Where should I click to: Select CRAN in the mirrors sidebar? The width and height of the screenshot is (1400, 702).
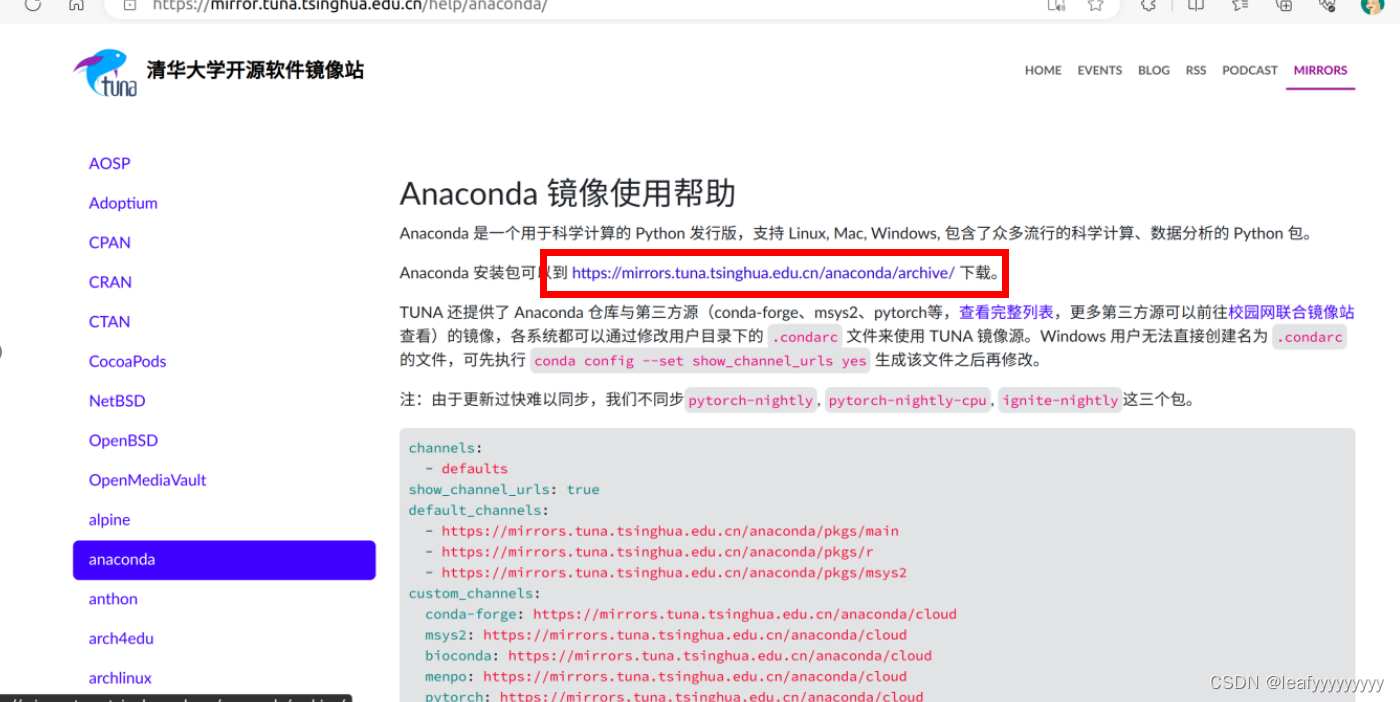[110, 282]
